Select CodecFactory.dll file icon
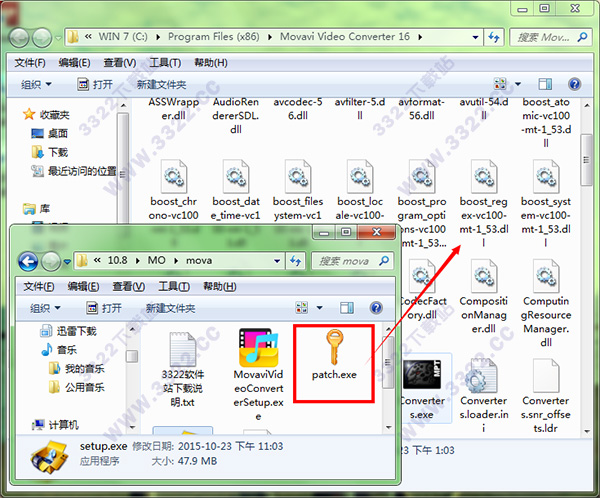This screenshot has width=600, height=498. [422, 276]
